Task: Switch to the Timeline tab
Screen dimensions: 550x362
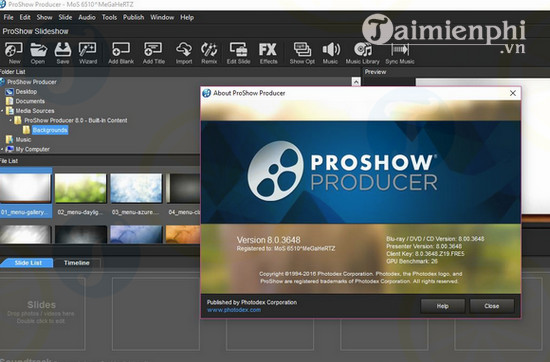Action: [77, 263]
